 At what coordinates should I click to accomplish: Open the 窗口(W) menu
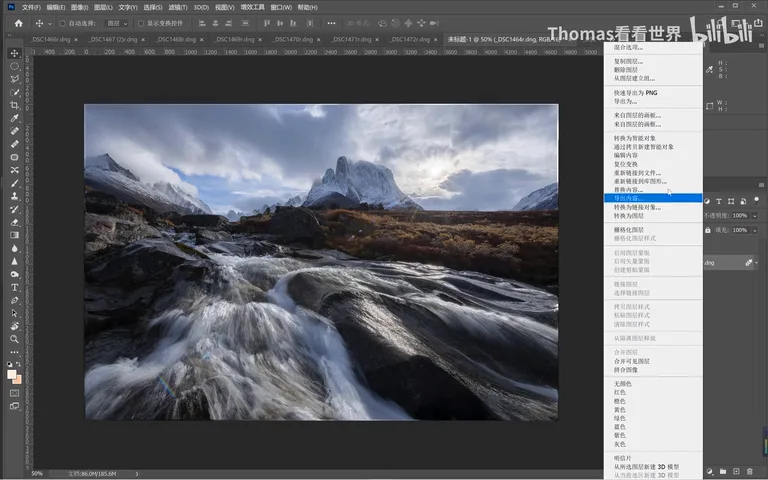tap(281, 7)
